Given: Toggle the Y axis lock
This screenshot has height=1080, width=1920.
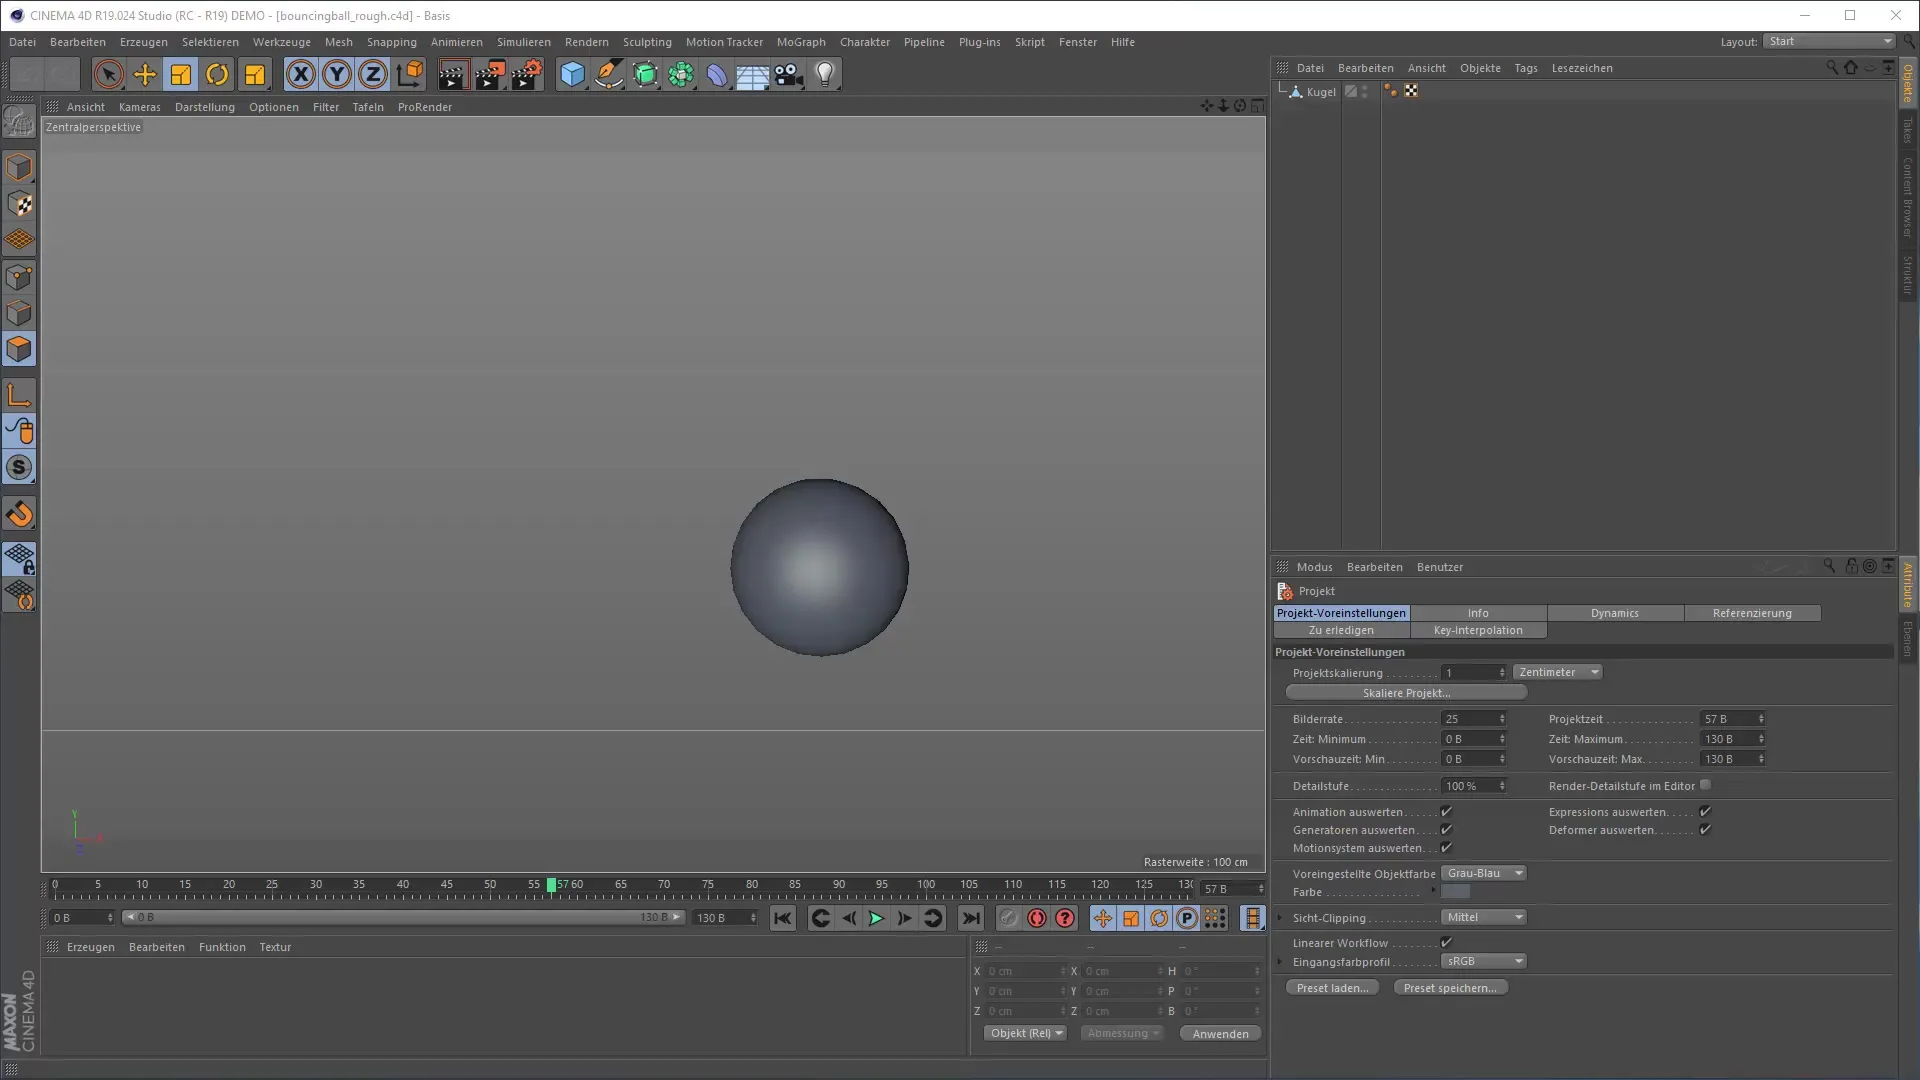Looking at the screenshot, I should [x=337, y=74].
